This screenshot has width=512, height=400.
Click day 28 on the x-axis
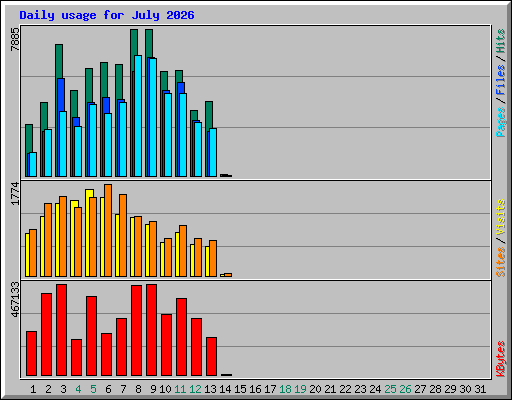pos(435,389)
